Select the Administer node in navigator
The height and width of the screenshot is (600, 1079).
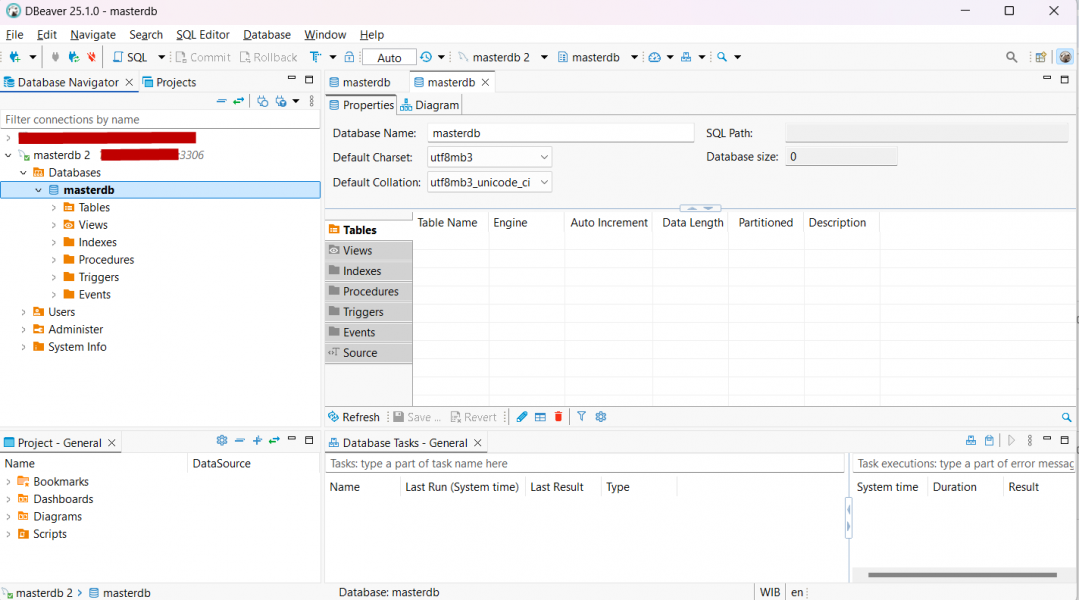tap(76, 330)
